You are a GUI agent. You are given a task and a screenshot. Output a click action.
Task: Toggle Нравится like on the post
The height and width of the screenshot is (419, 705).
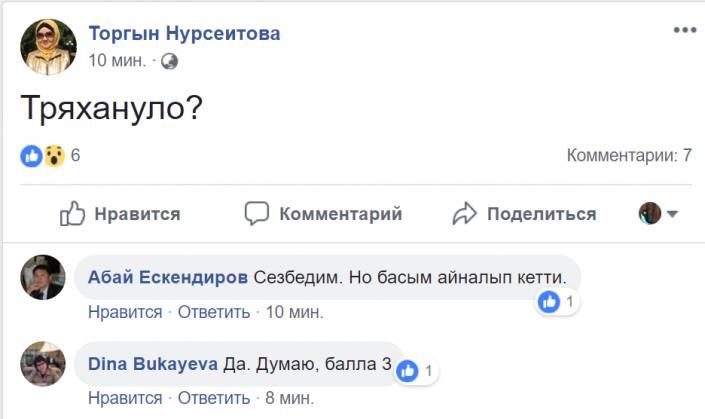pos(120,213)
